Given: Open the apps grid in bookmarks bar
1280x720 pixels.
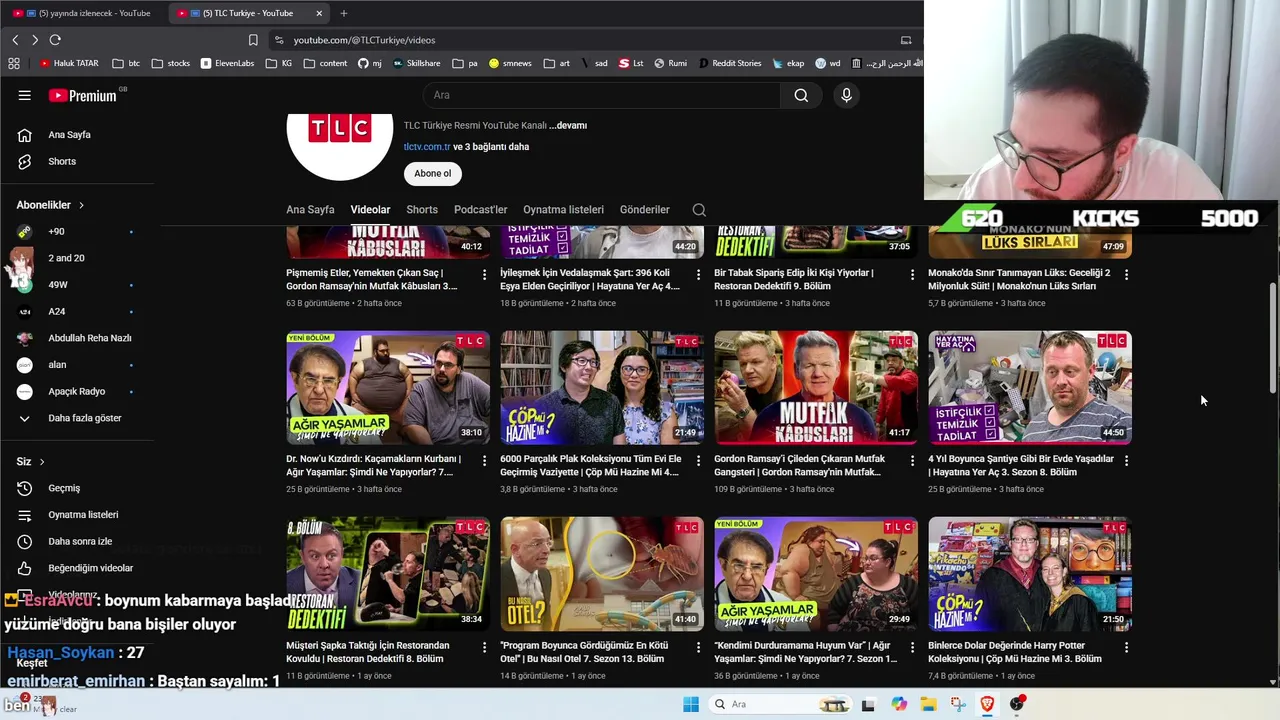Looking at the screenshot, I should click(x=14, y=63).
